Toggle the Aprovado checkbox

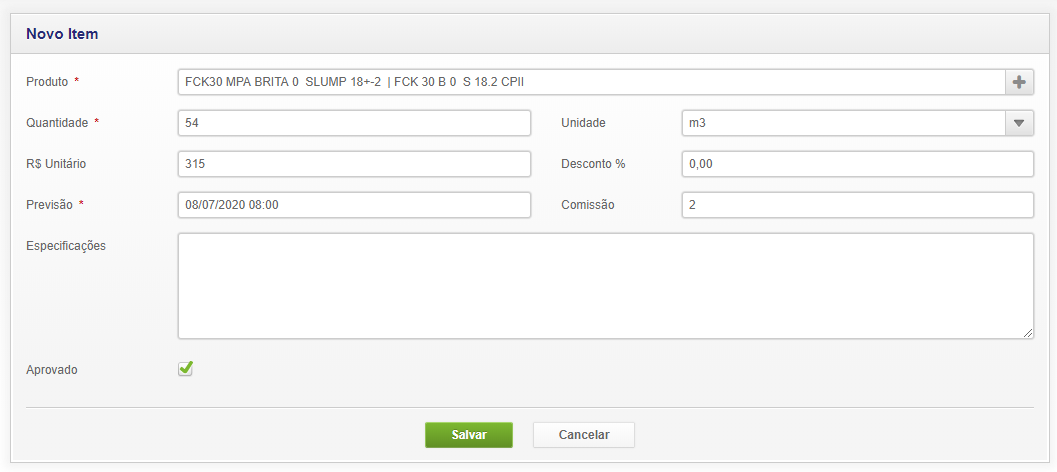click(185, 369)
